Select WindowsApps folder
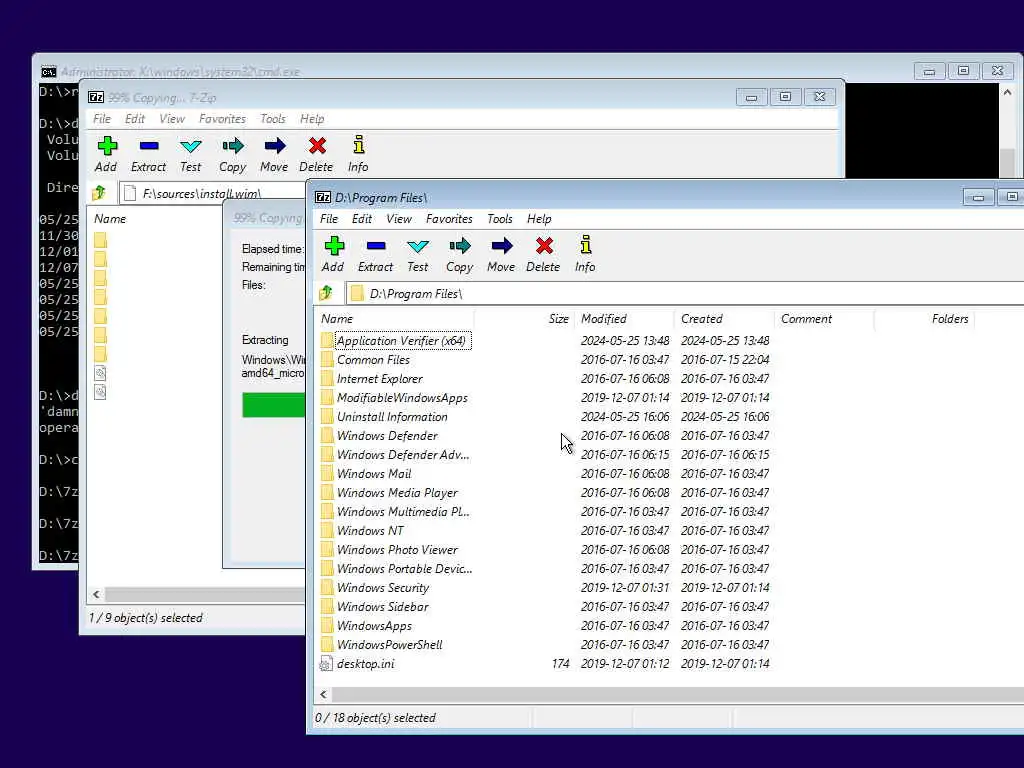 click(374, 625)
